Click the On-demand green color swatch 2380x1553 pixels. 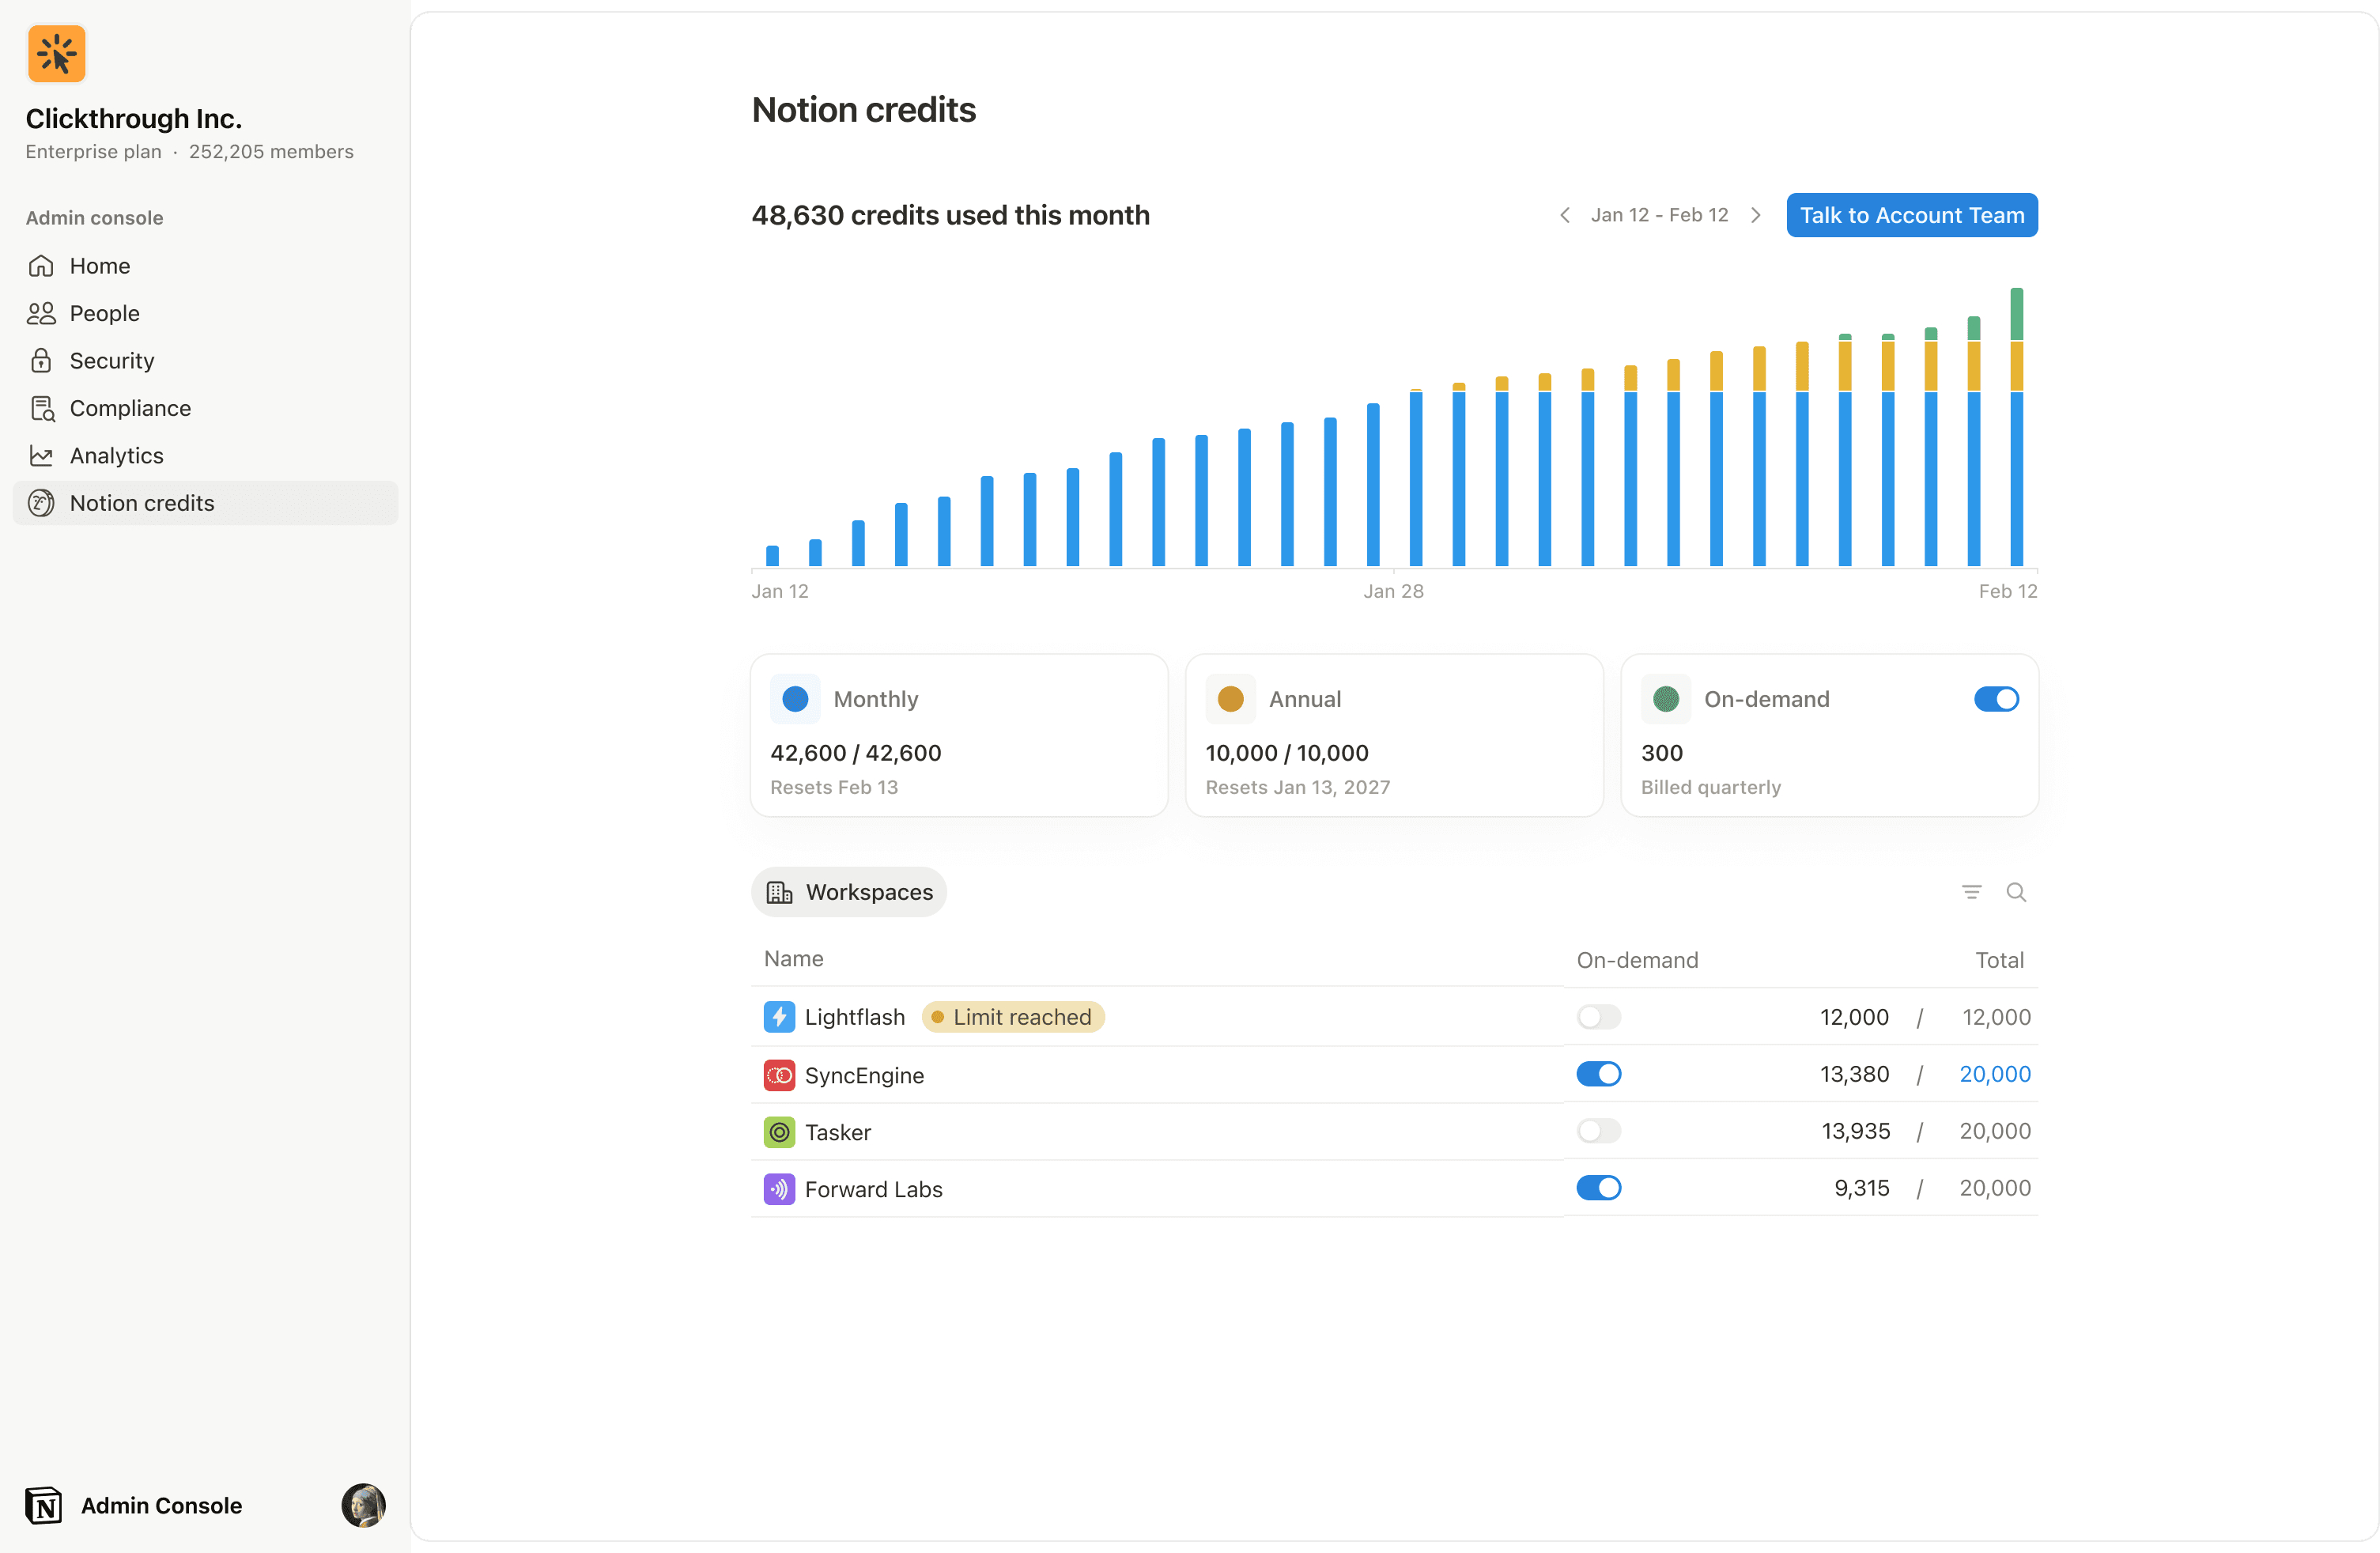click(x=1666, y=699)
